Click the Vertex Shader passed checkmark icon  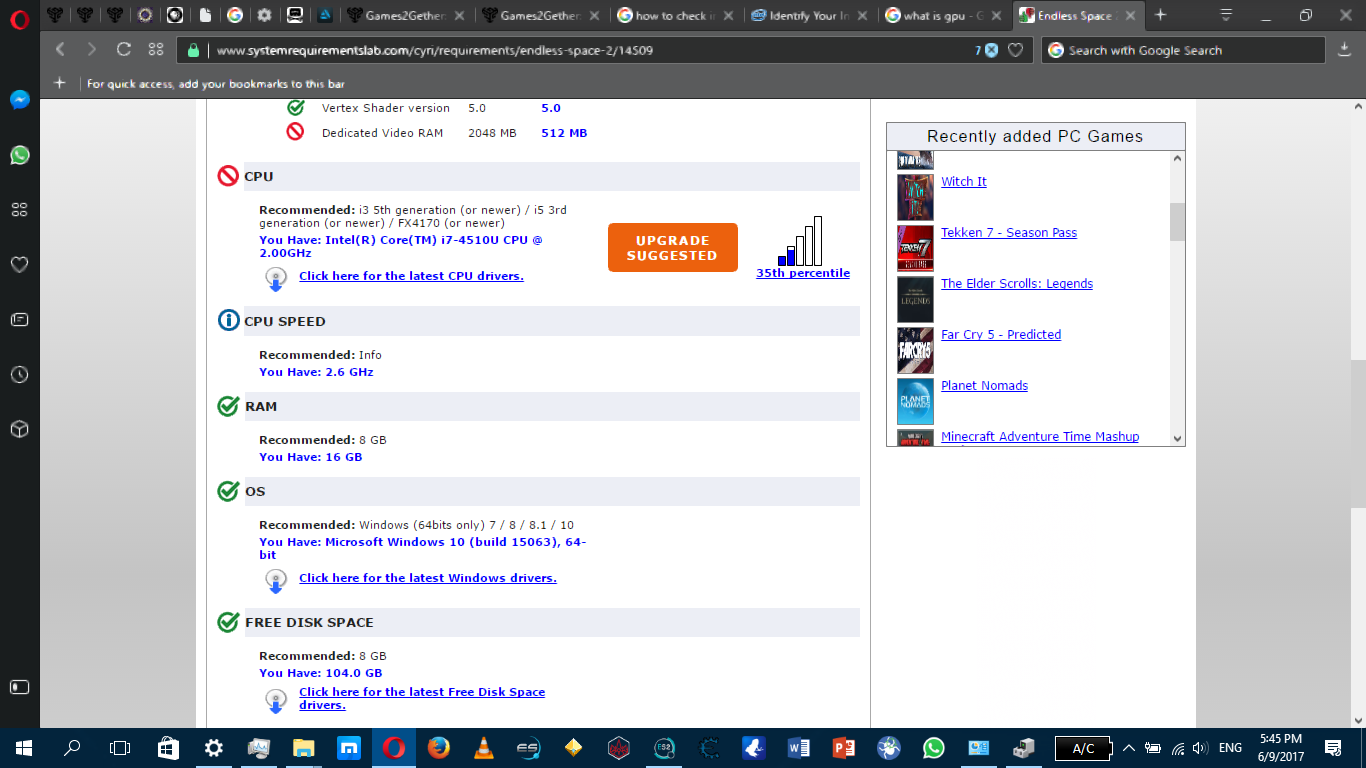pyautogui.click(x=295, y=107)
